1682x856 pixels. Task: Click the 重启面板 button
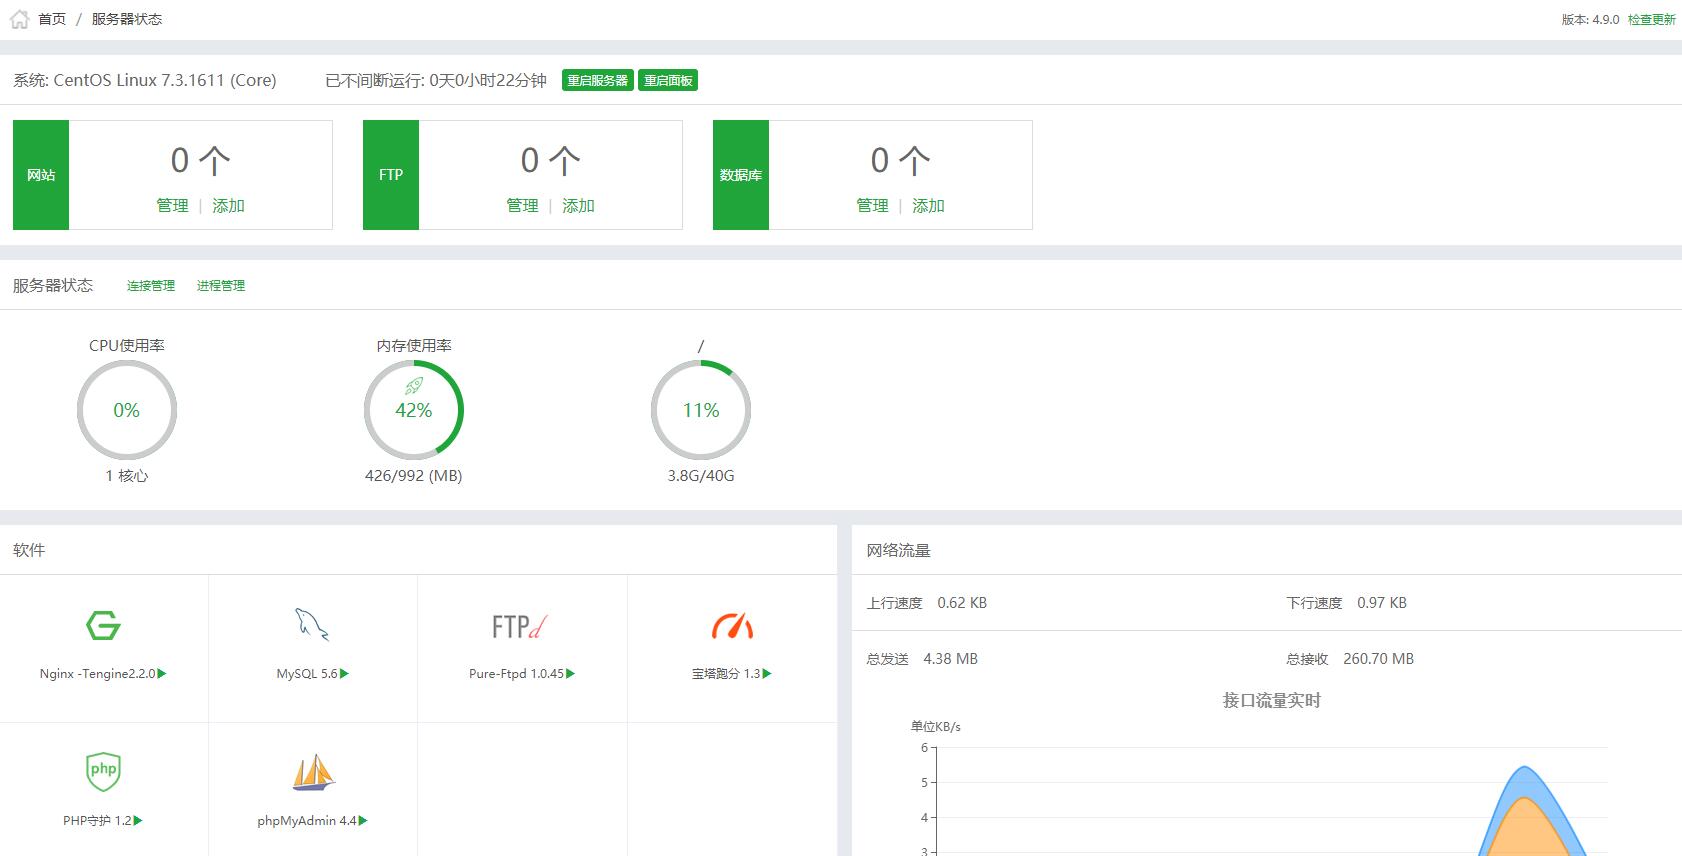(668, 81)
